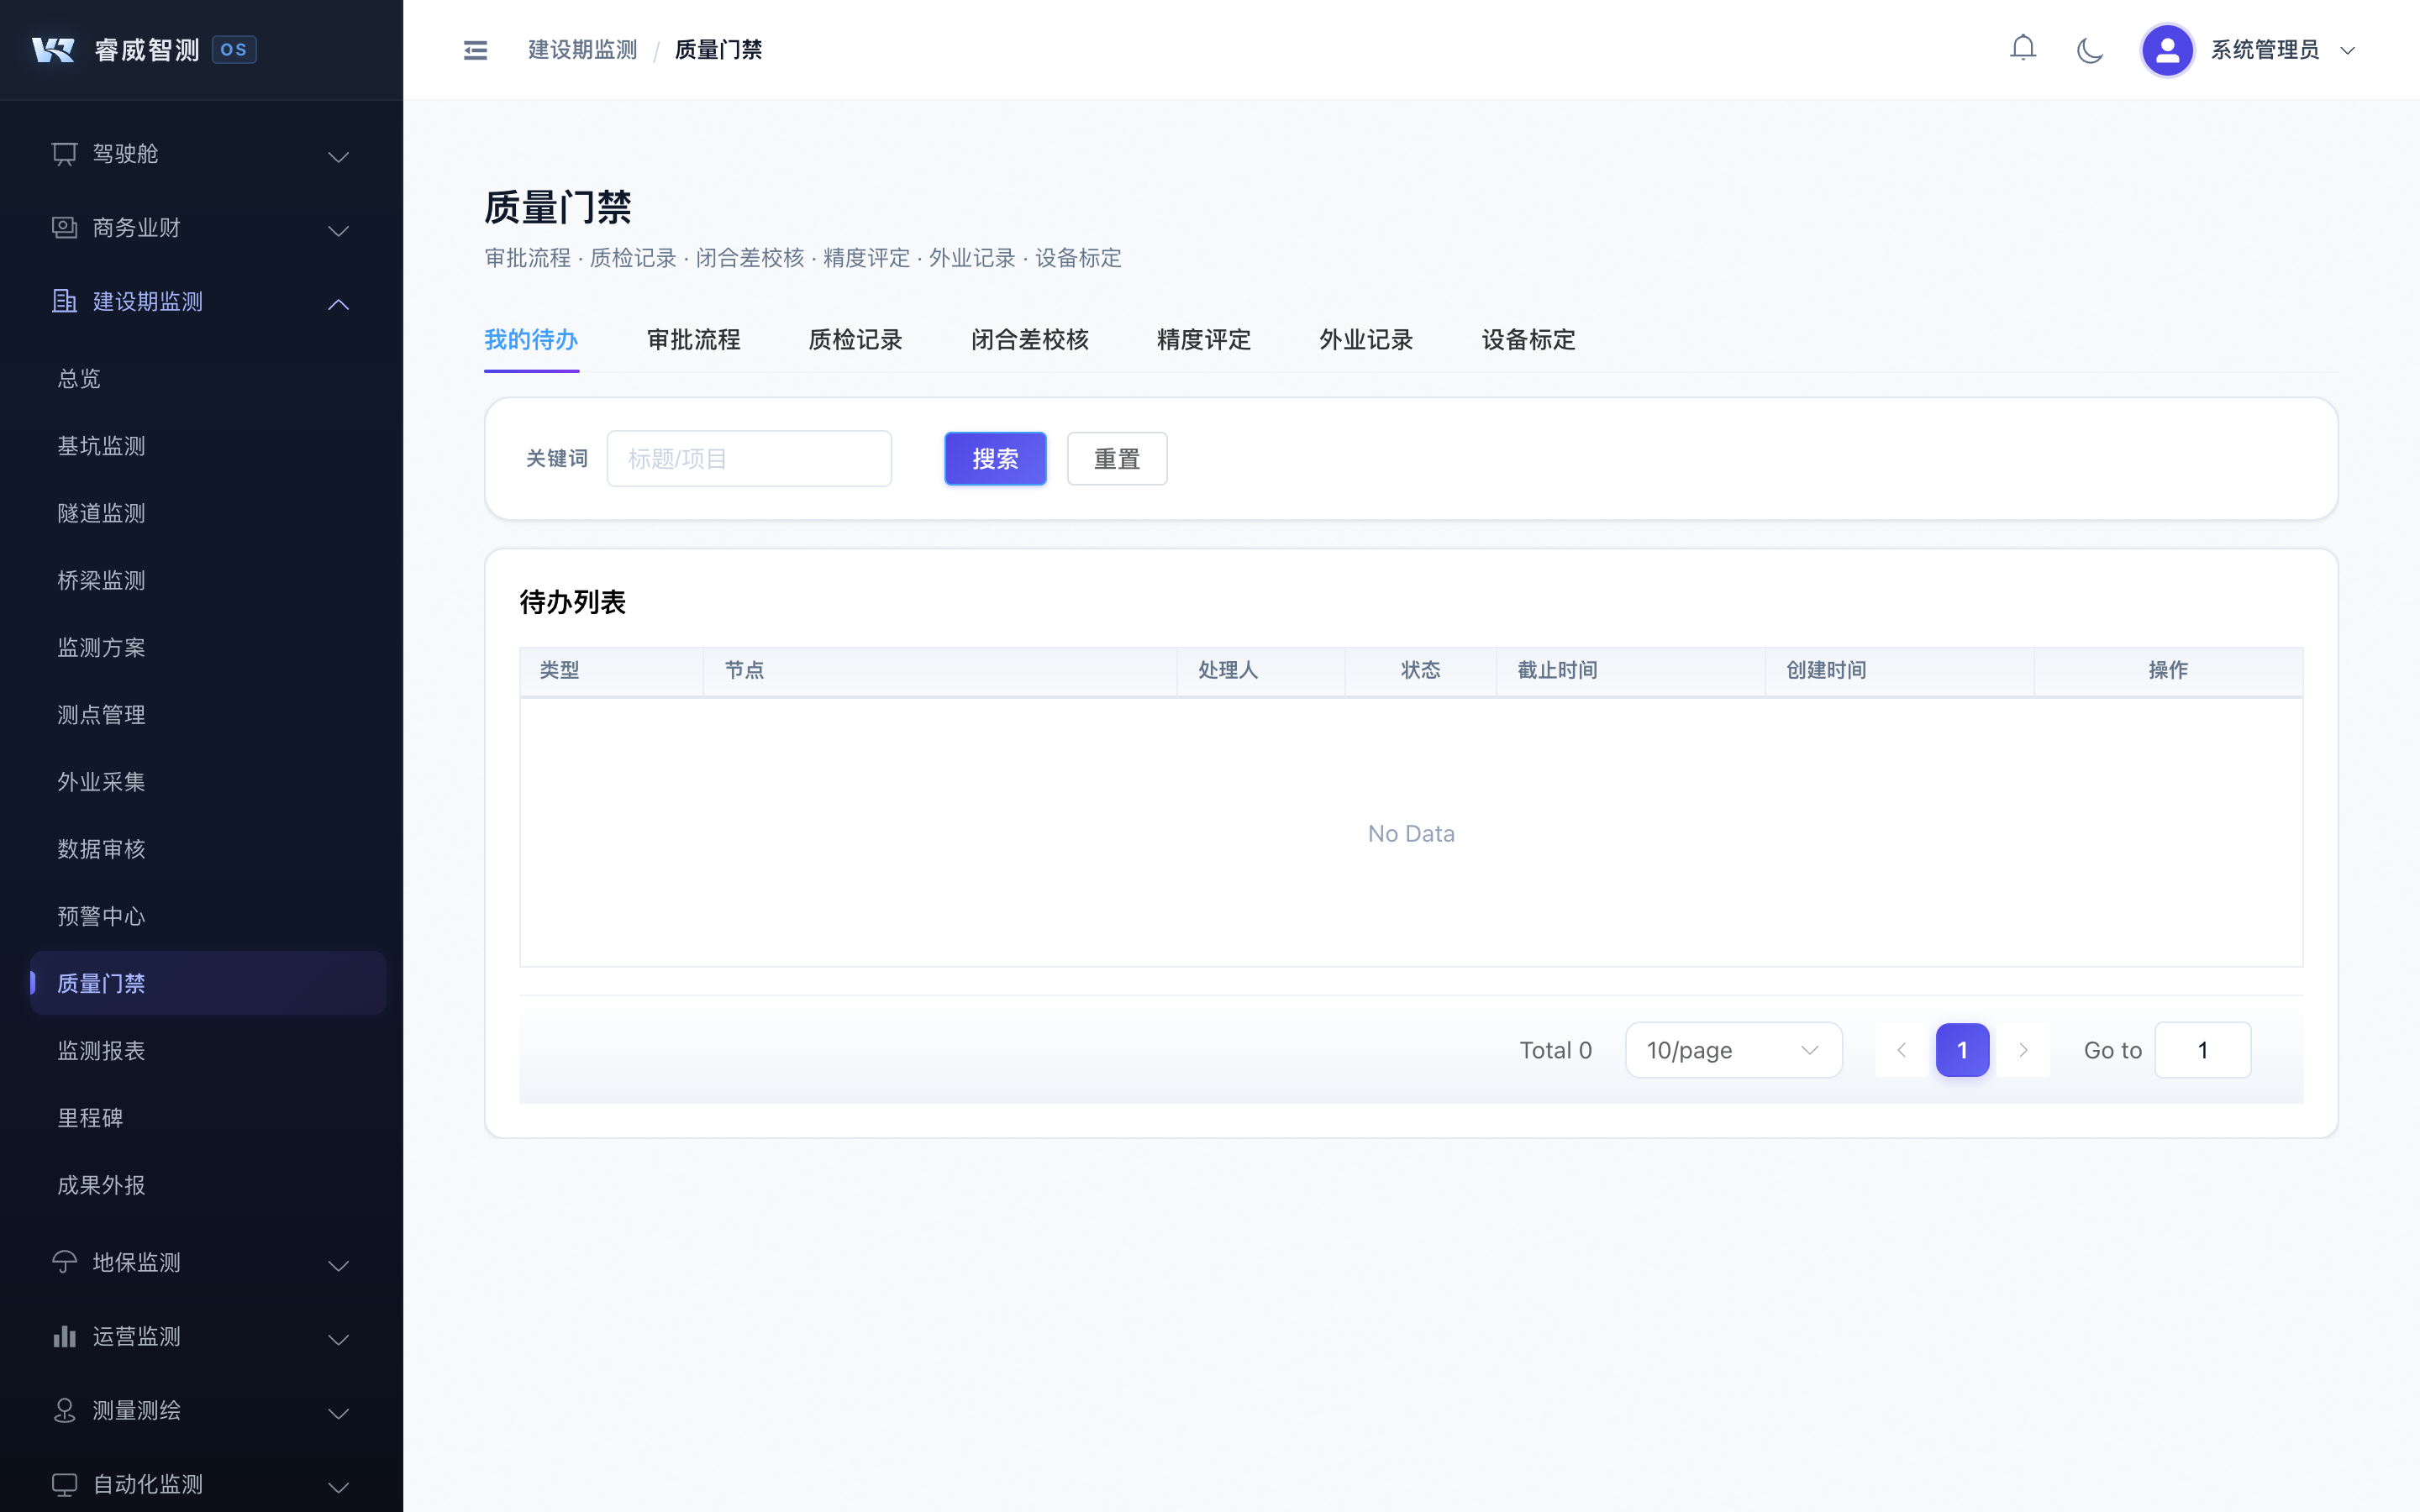Image resolution: width=2420 pixels, height=1512 pixels.
Task: Select the 运营监测 chart icon
Action: pos(64,1336)
